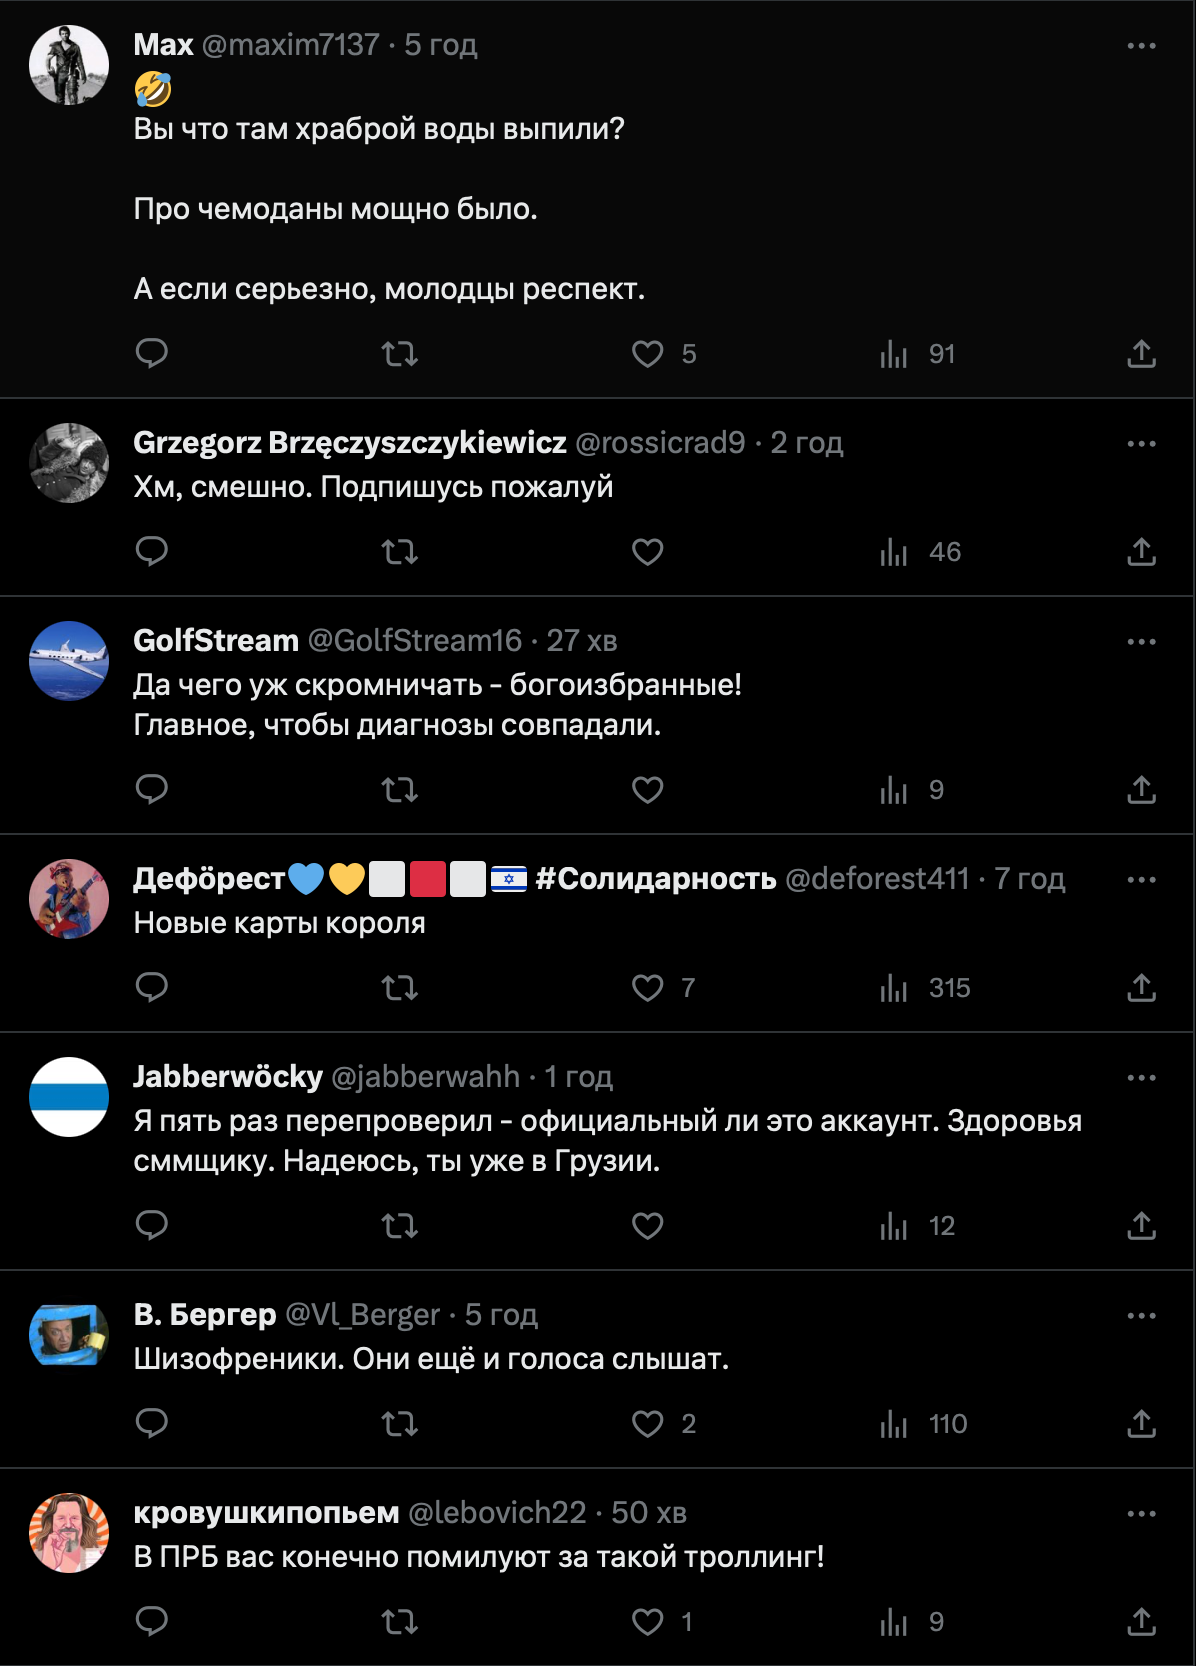Retweet Max's comment

[x=400, y=353]
